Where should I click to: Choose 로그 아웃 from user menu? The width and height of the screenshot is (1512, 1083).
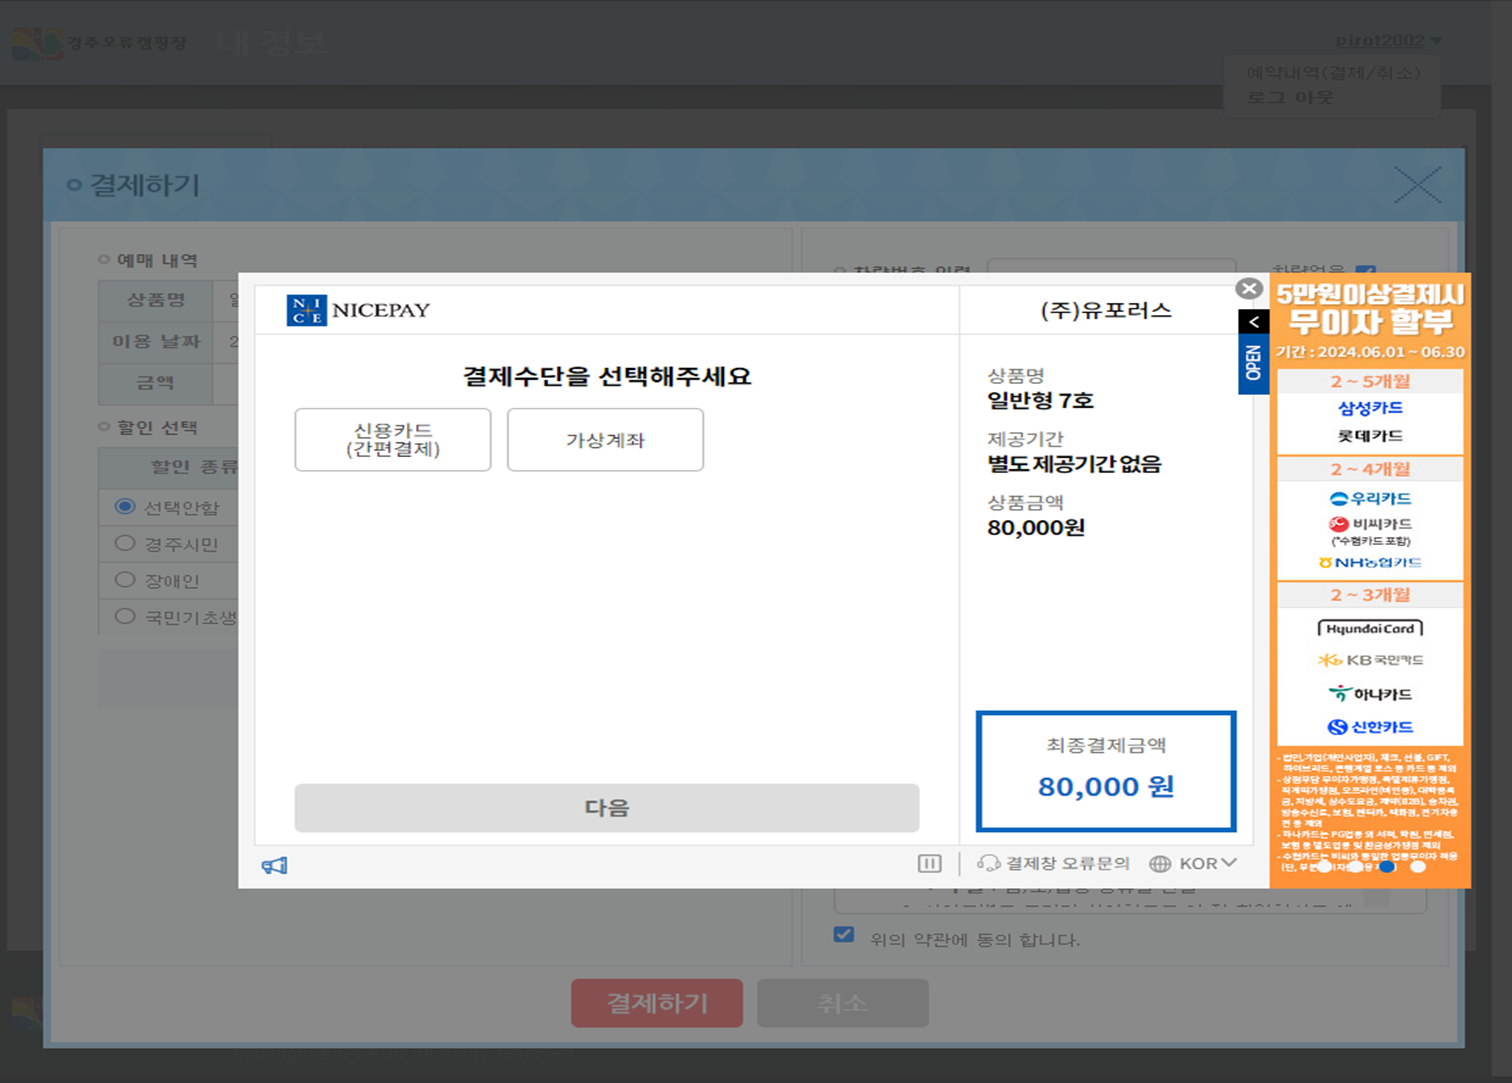1289,97
